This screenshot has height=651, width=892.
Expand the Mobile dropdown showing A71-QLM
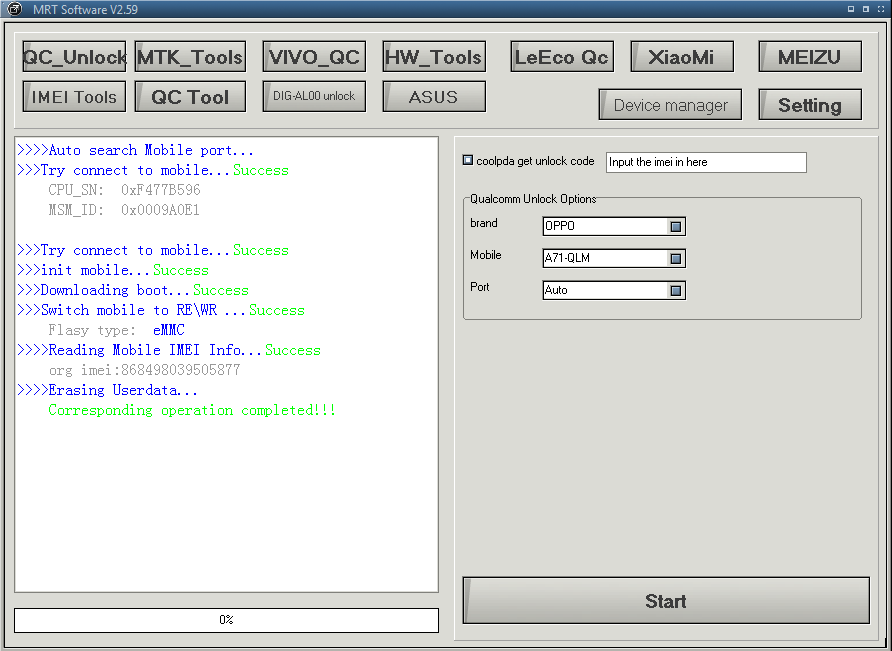point(676,258)
